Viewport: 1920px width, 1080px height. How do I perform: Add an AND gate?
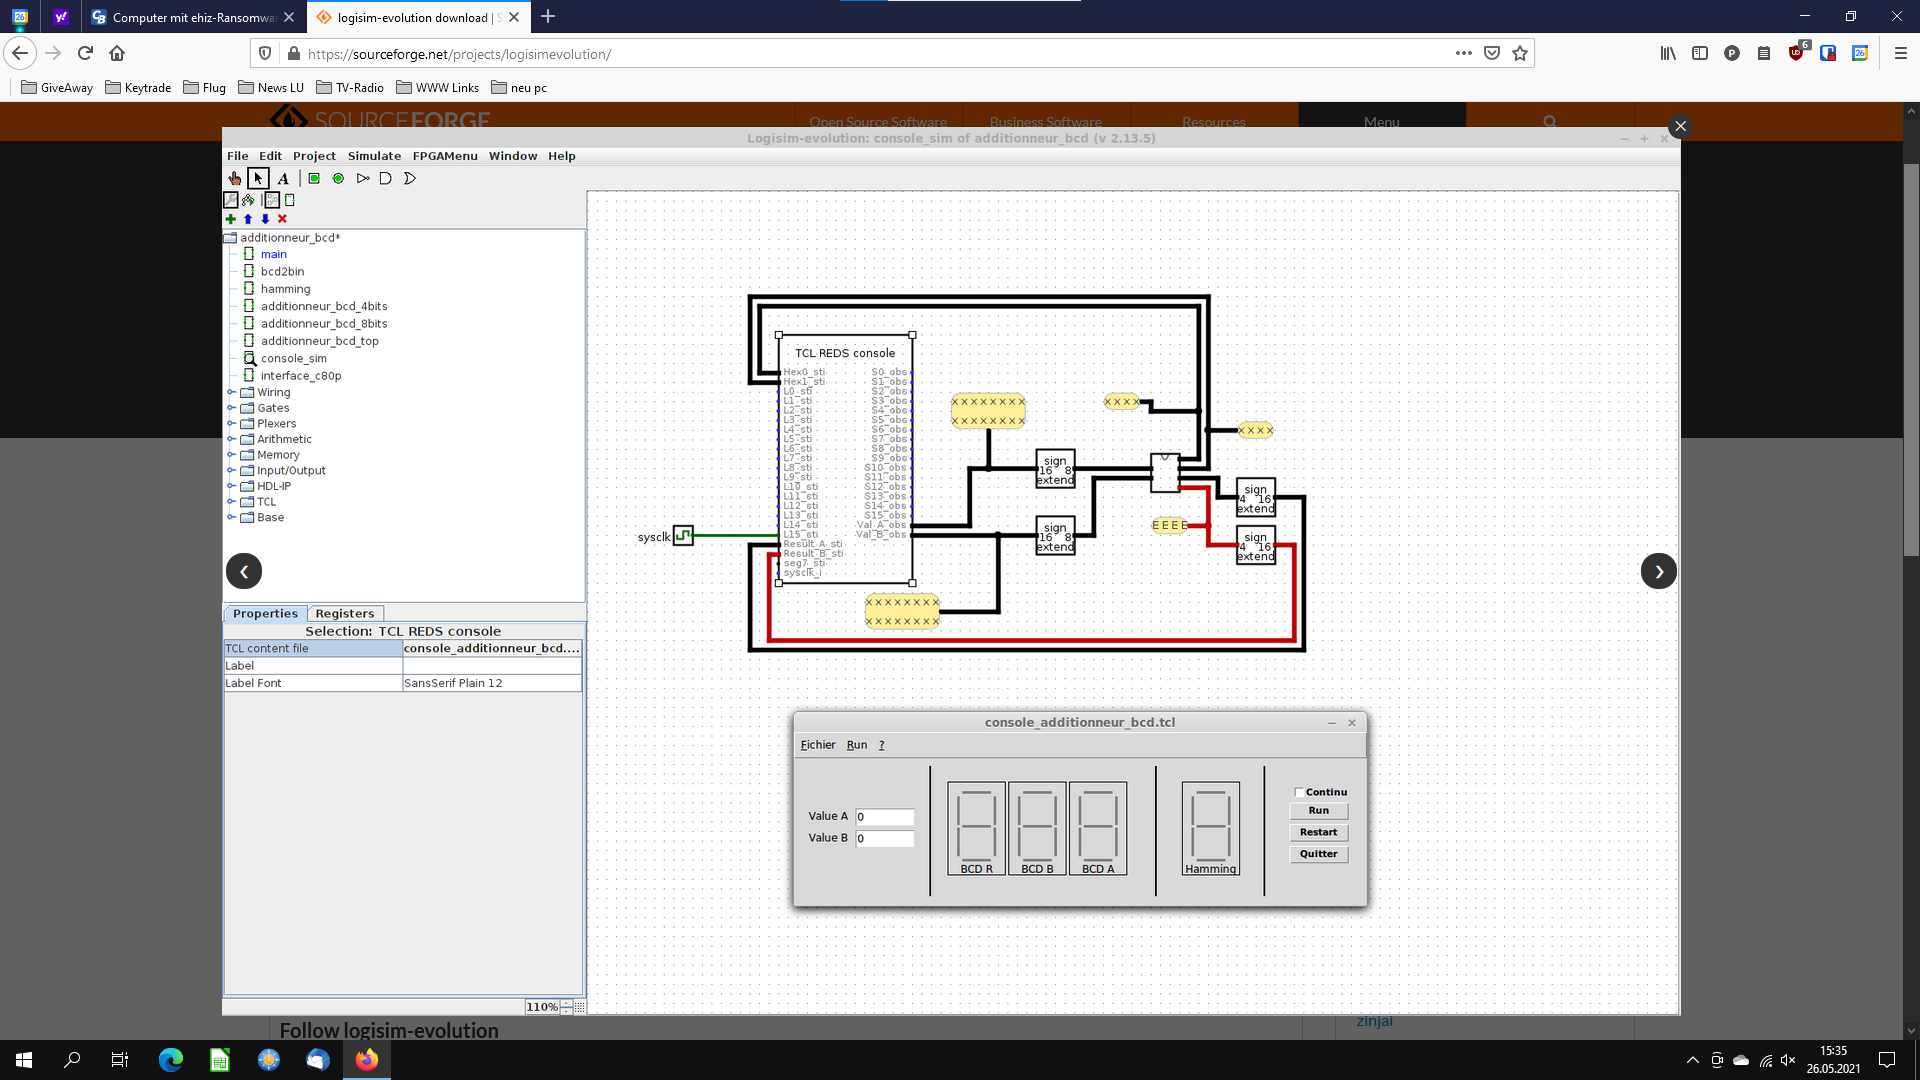(x=385, y=178)
